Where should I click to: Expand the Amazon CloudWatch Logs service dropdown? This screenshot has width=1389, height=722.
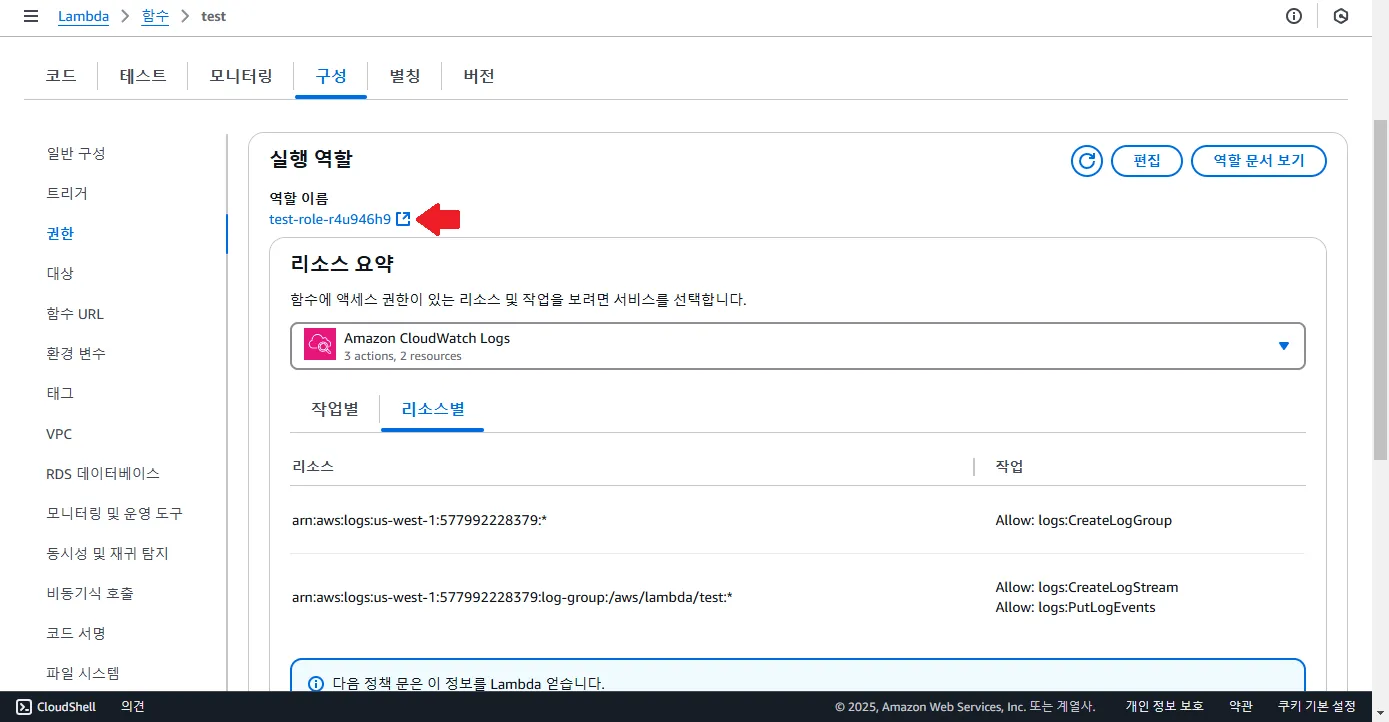coord(797,346)
